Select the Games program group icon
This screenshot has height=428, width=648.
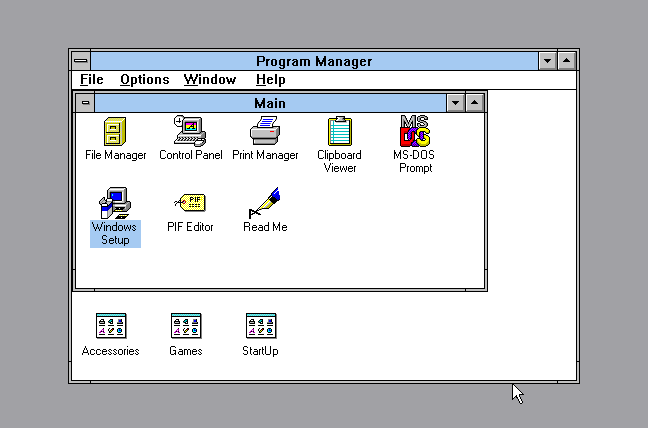186,326
